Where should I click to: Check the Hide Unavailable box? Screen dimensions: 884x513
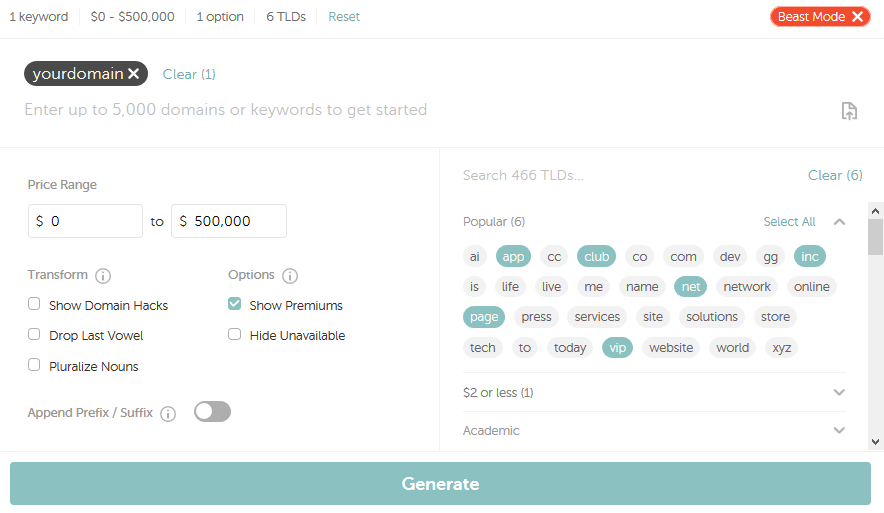pos(235,335)
